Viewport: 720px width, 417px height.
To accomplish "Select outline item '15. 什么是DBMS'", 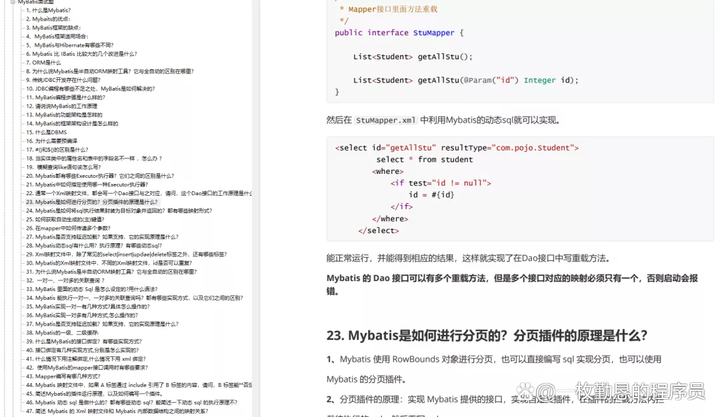I will coord(46,132).
